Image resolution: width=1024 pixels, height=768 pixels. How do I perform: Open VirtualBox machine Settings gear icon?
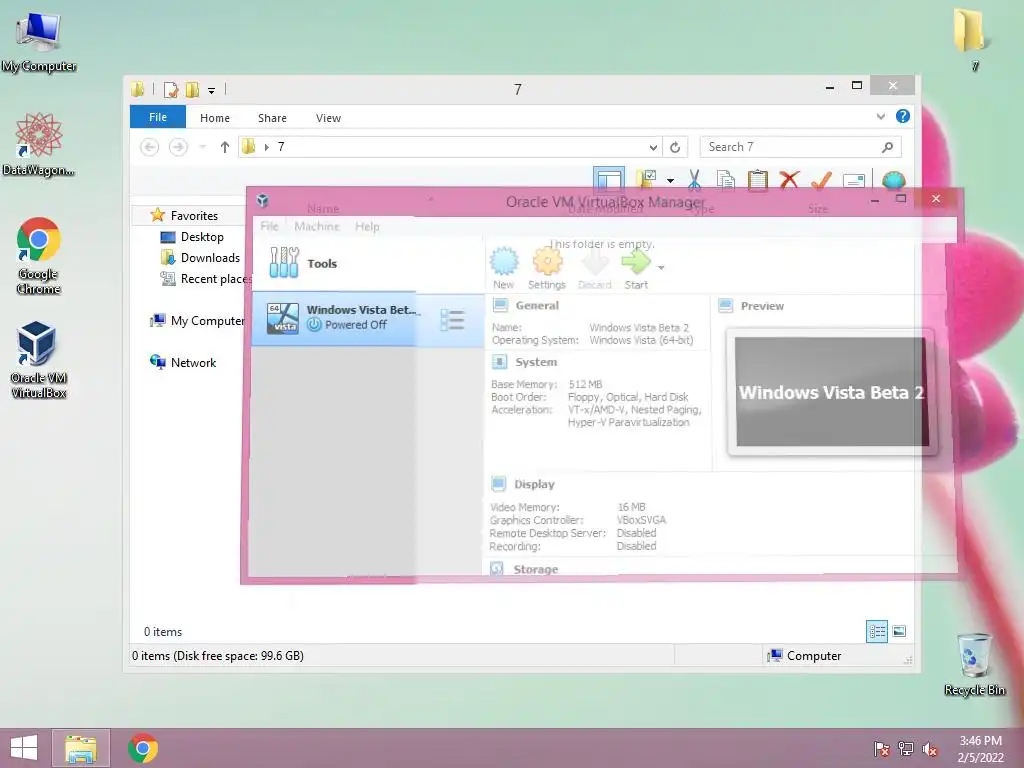(x=547, y=262)
